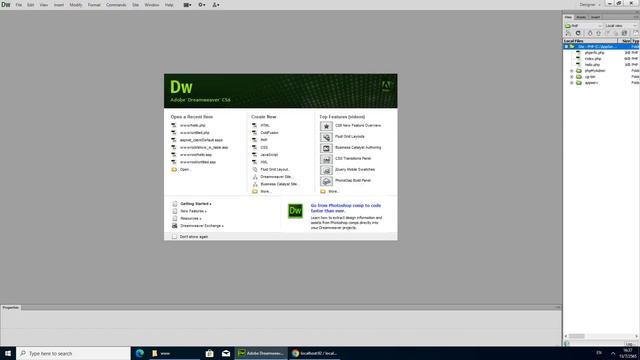Open the Window menu

(152, 5)
